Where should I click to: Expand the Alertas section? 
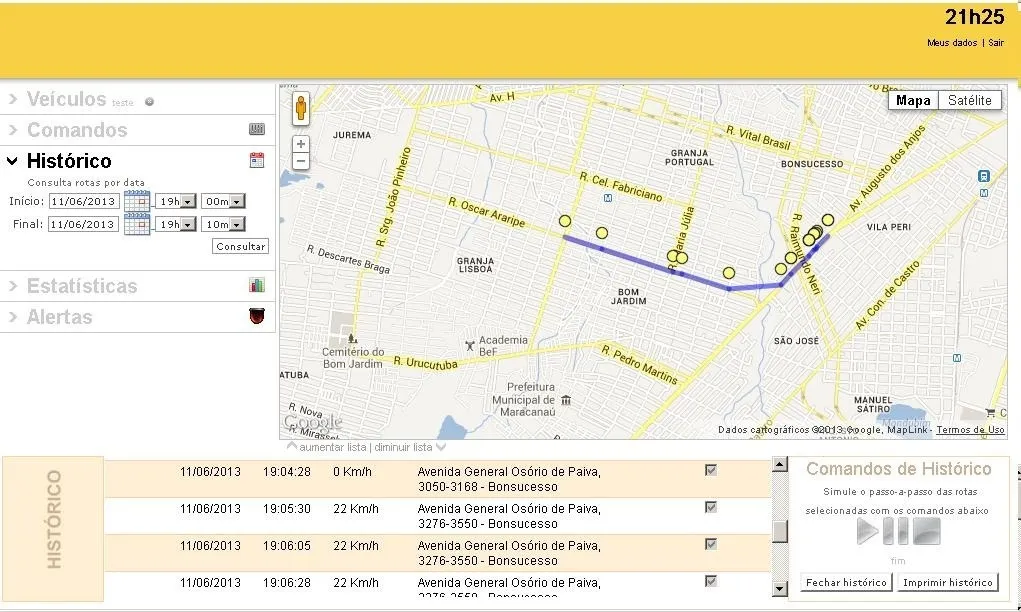point(59,317)
